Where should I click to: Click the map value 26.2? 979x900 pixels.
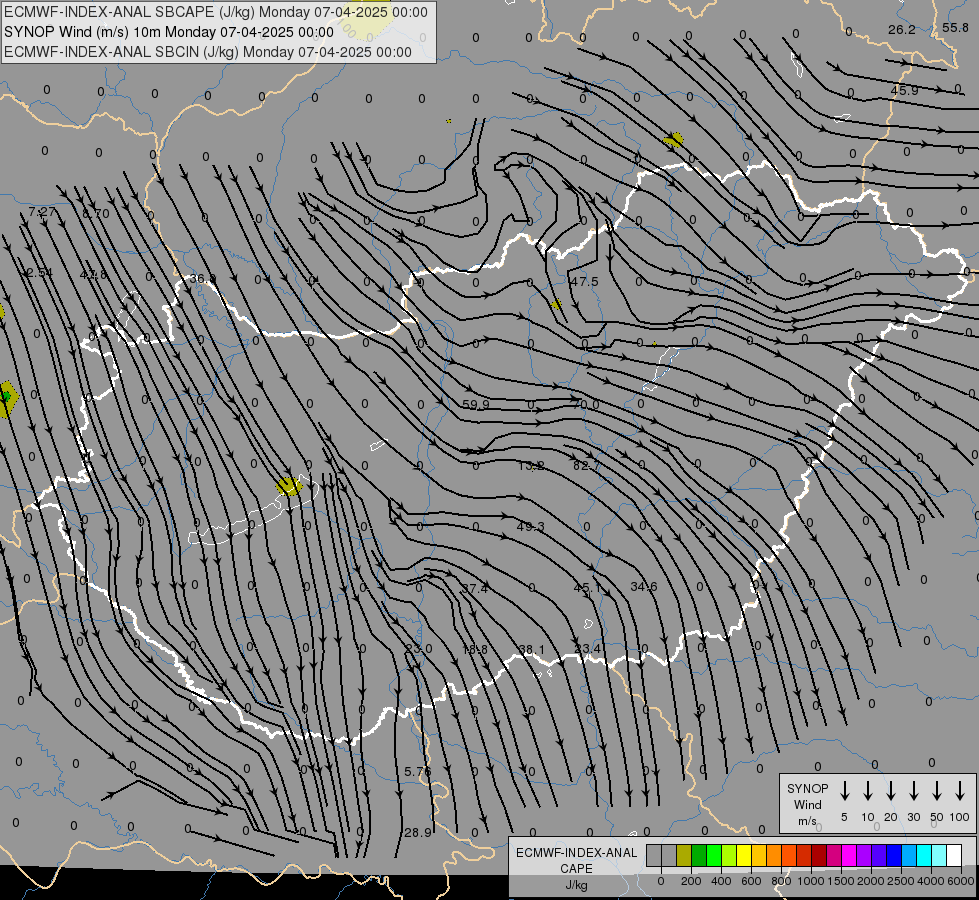click(902, 30)
